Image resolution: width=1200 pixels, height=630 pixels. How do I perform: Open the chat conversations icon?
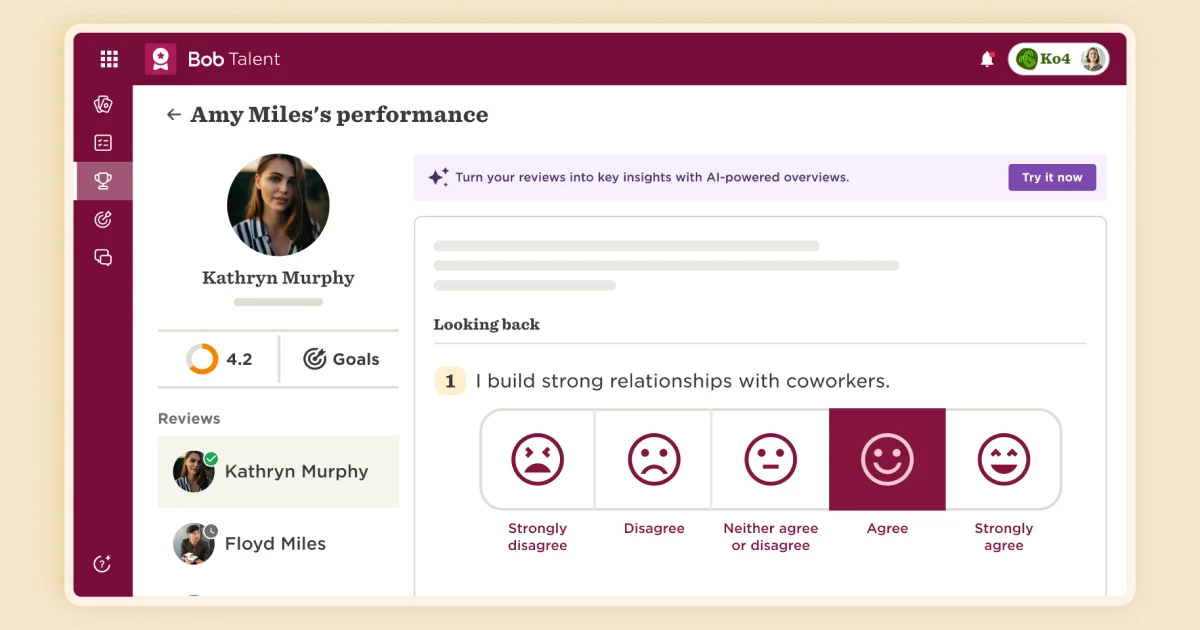[103, 257]
